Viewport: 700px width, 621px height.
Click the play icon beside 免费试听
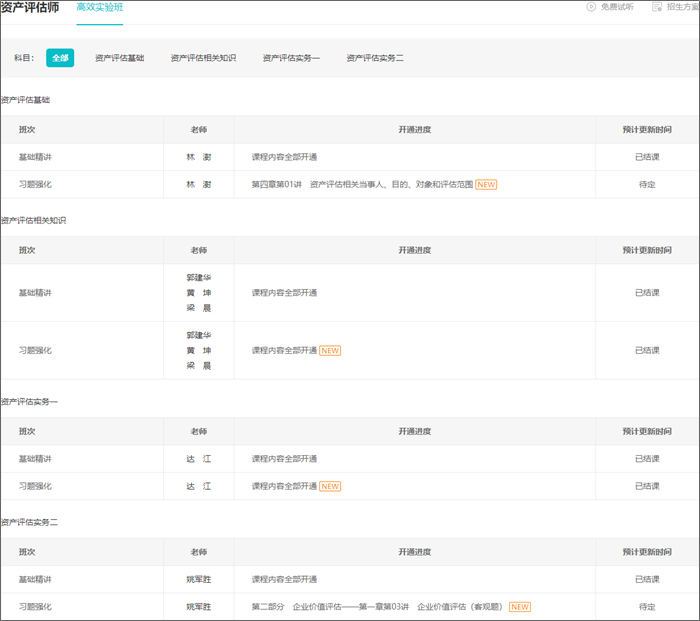pyautogui.click(x=591, y=7)
